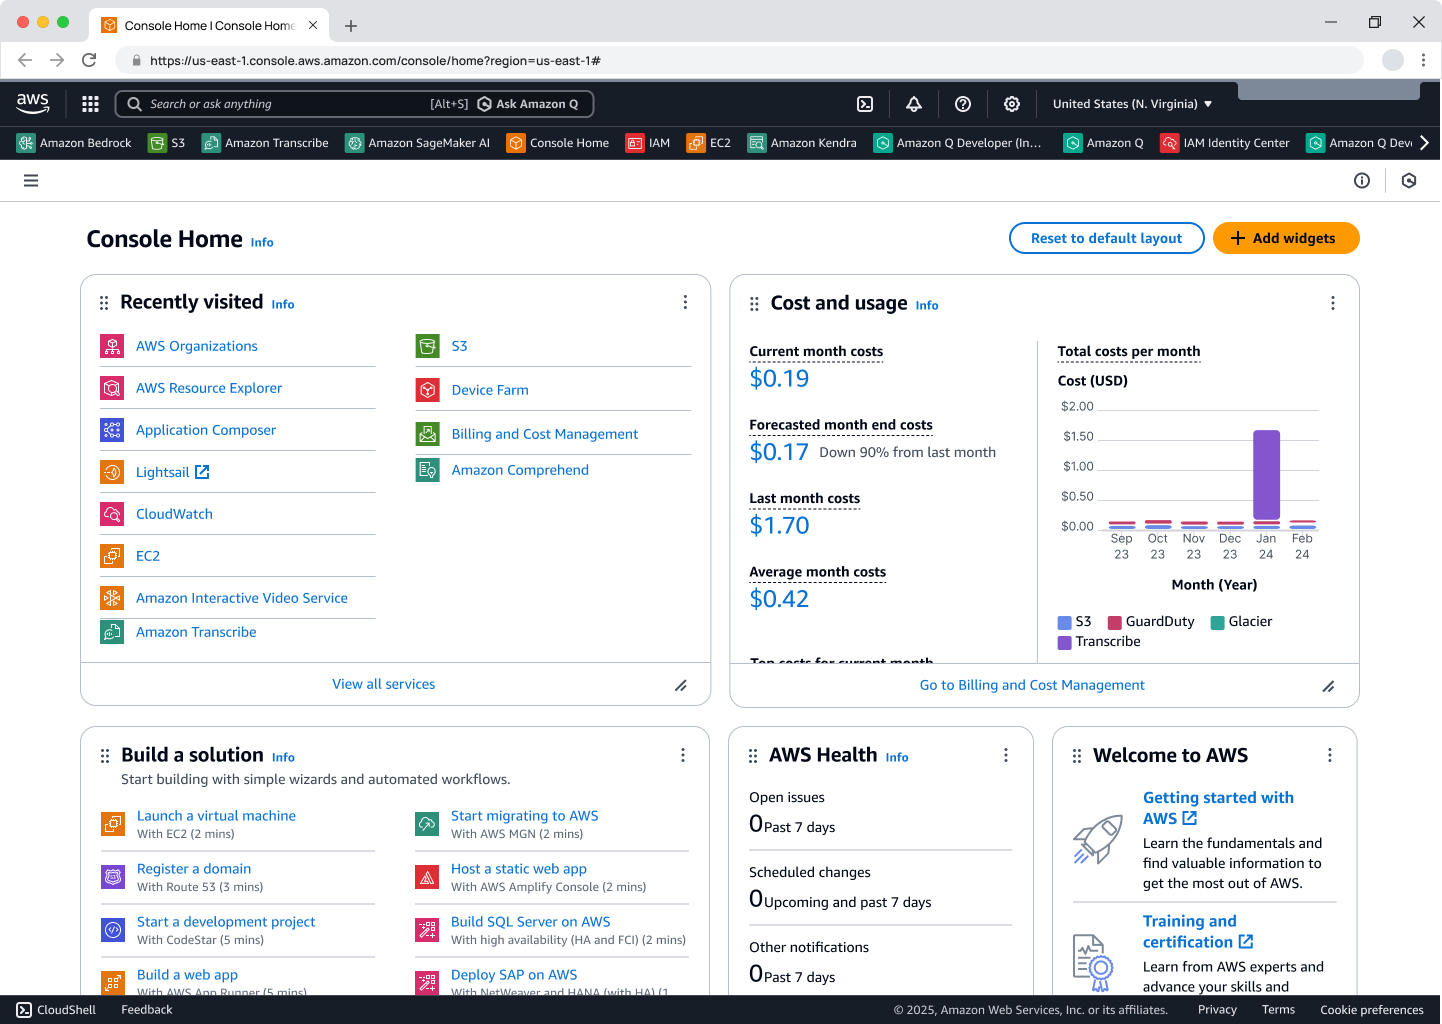Screen dimensions: 1442x1024
Task: Open Billing and Cost Management recent link
Action: [x=545, y=434]
